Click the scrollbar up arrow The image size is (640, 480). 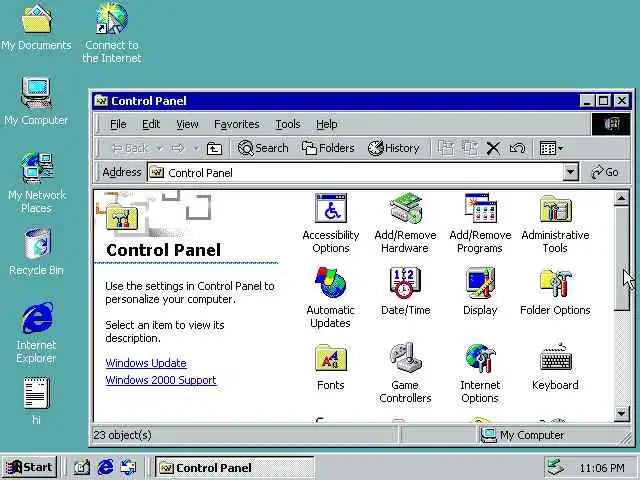621,198
